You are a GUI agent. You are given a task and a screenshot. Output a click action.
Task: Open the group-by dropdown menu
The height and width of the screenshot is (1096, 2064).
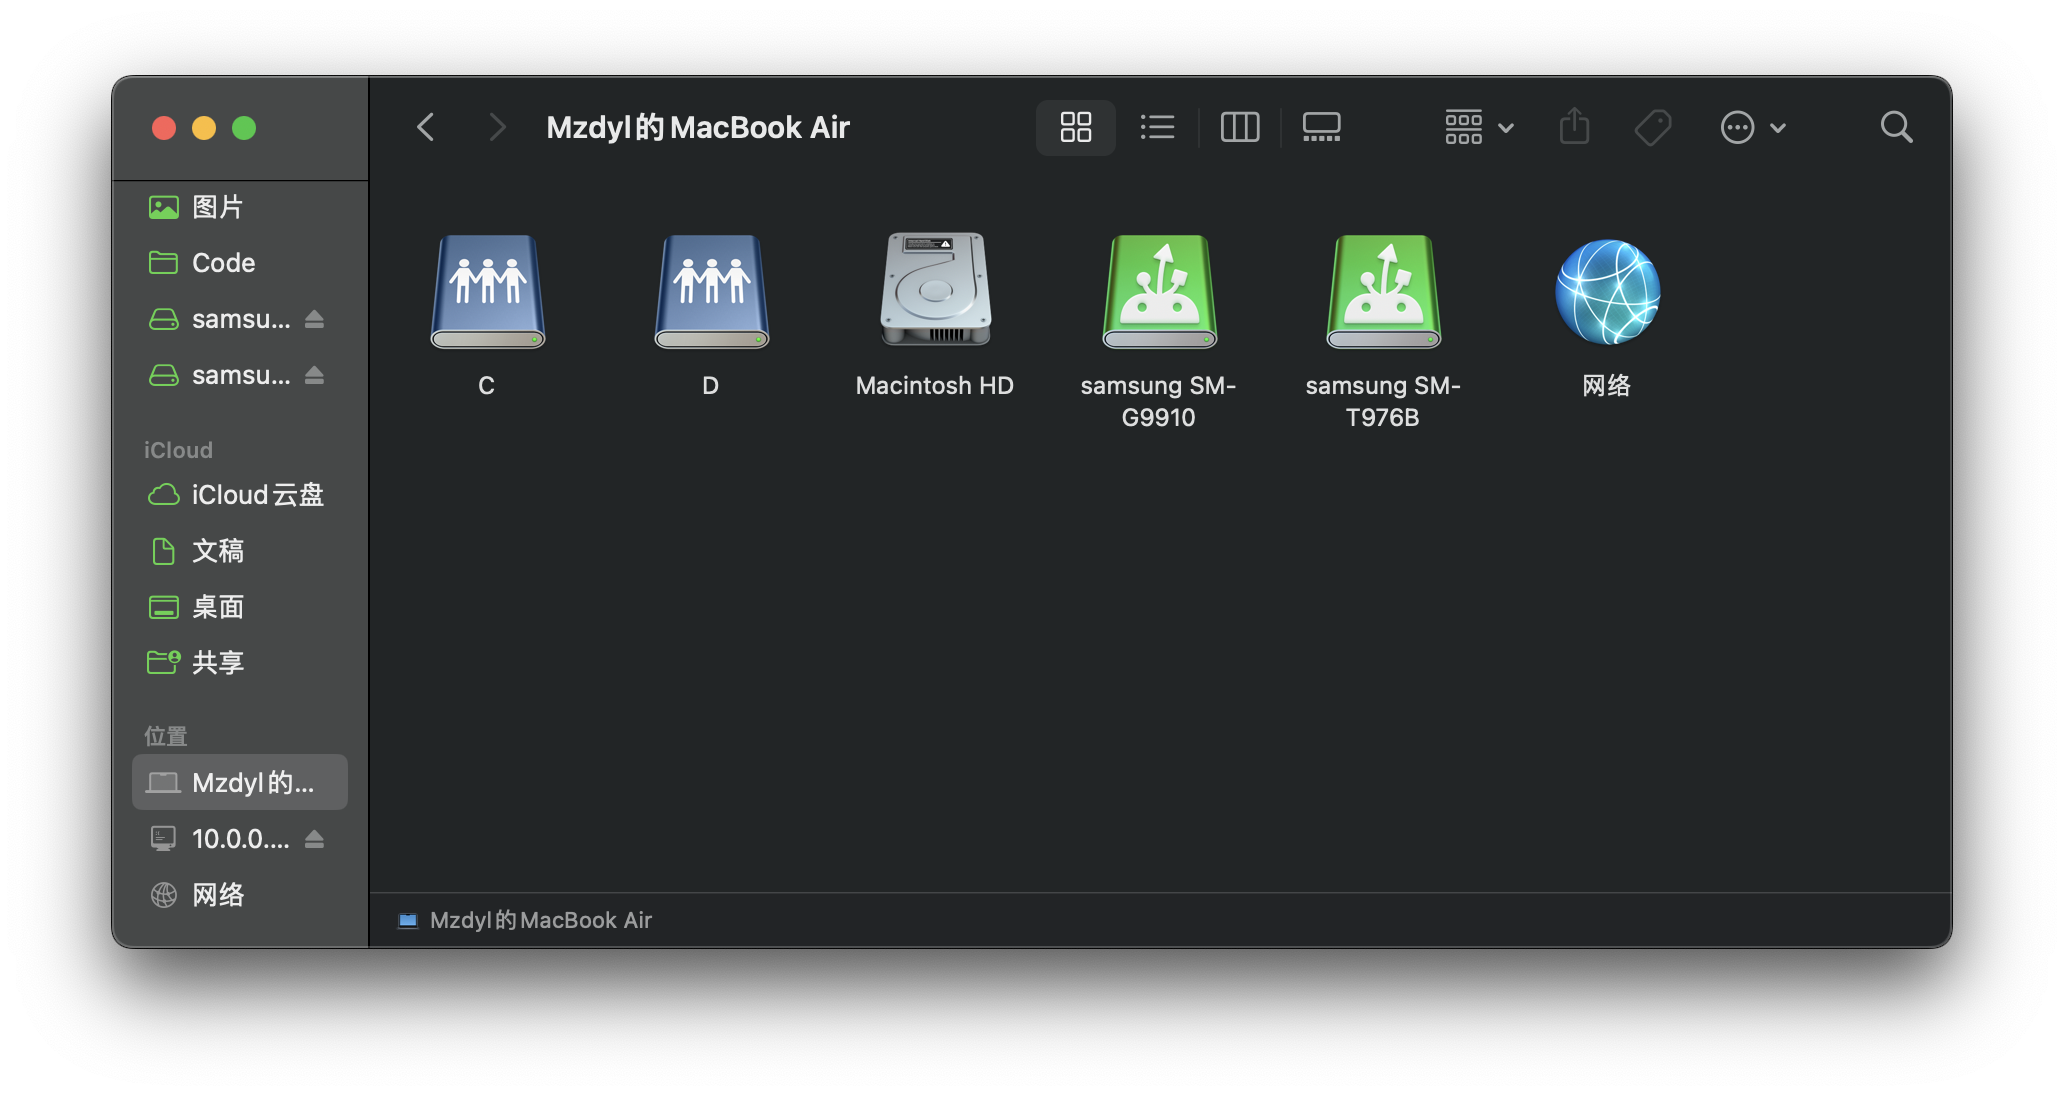pos(1479,127)
